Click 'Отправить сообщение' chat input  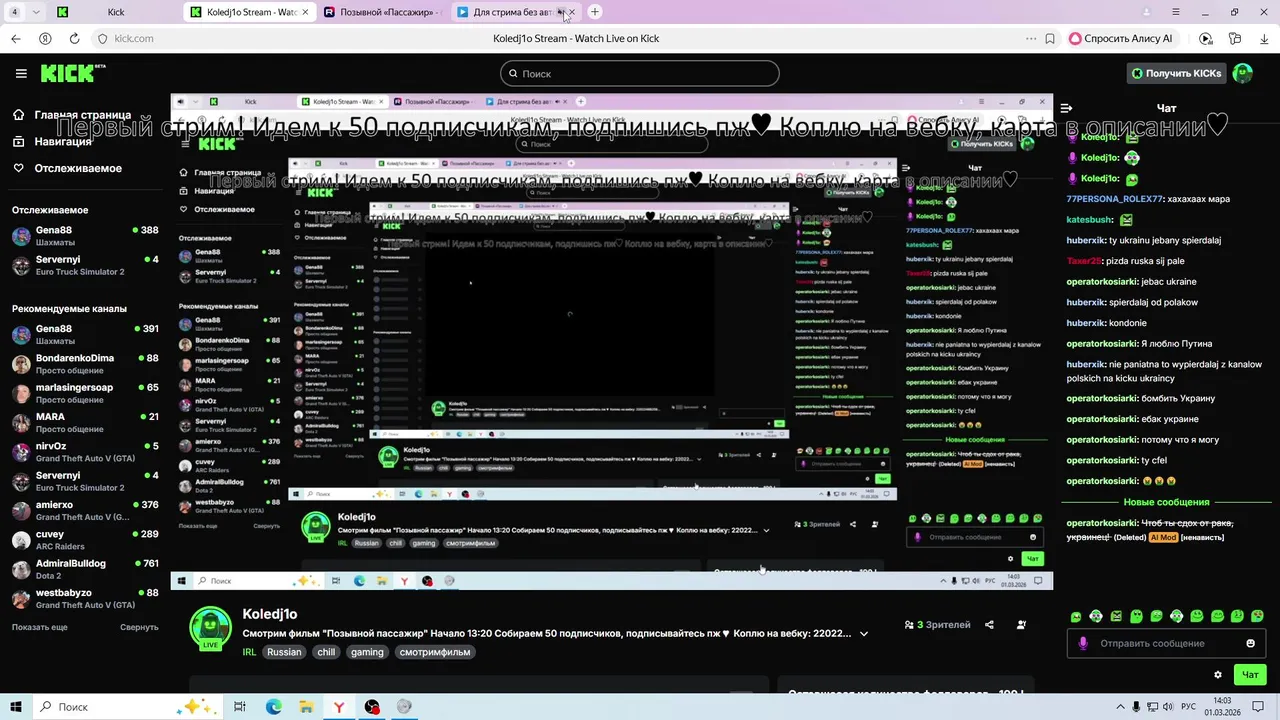coord(1166,643)
